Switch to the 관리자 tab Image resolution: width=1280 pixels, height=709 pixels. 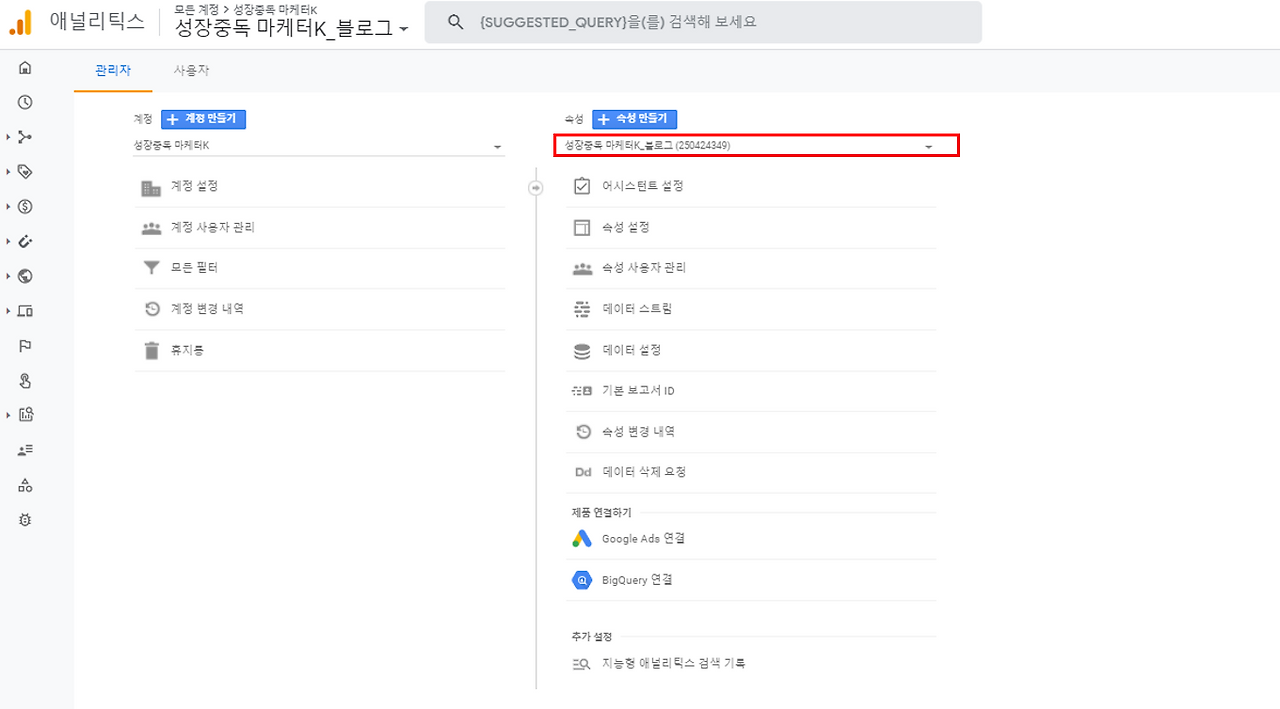pos(112,71)
